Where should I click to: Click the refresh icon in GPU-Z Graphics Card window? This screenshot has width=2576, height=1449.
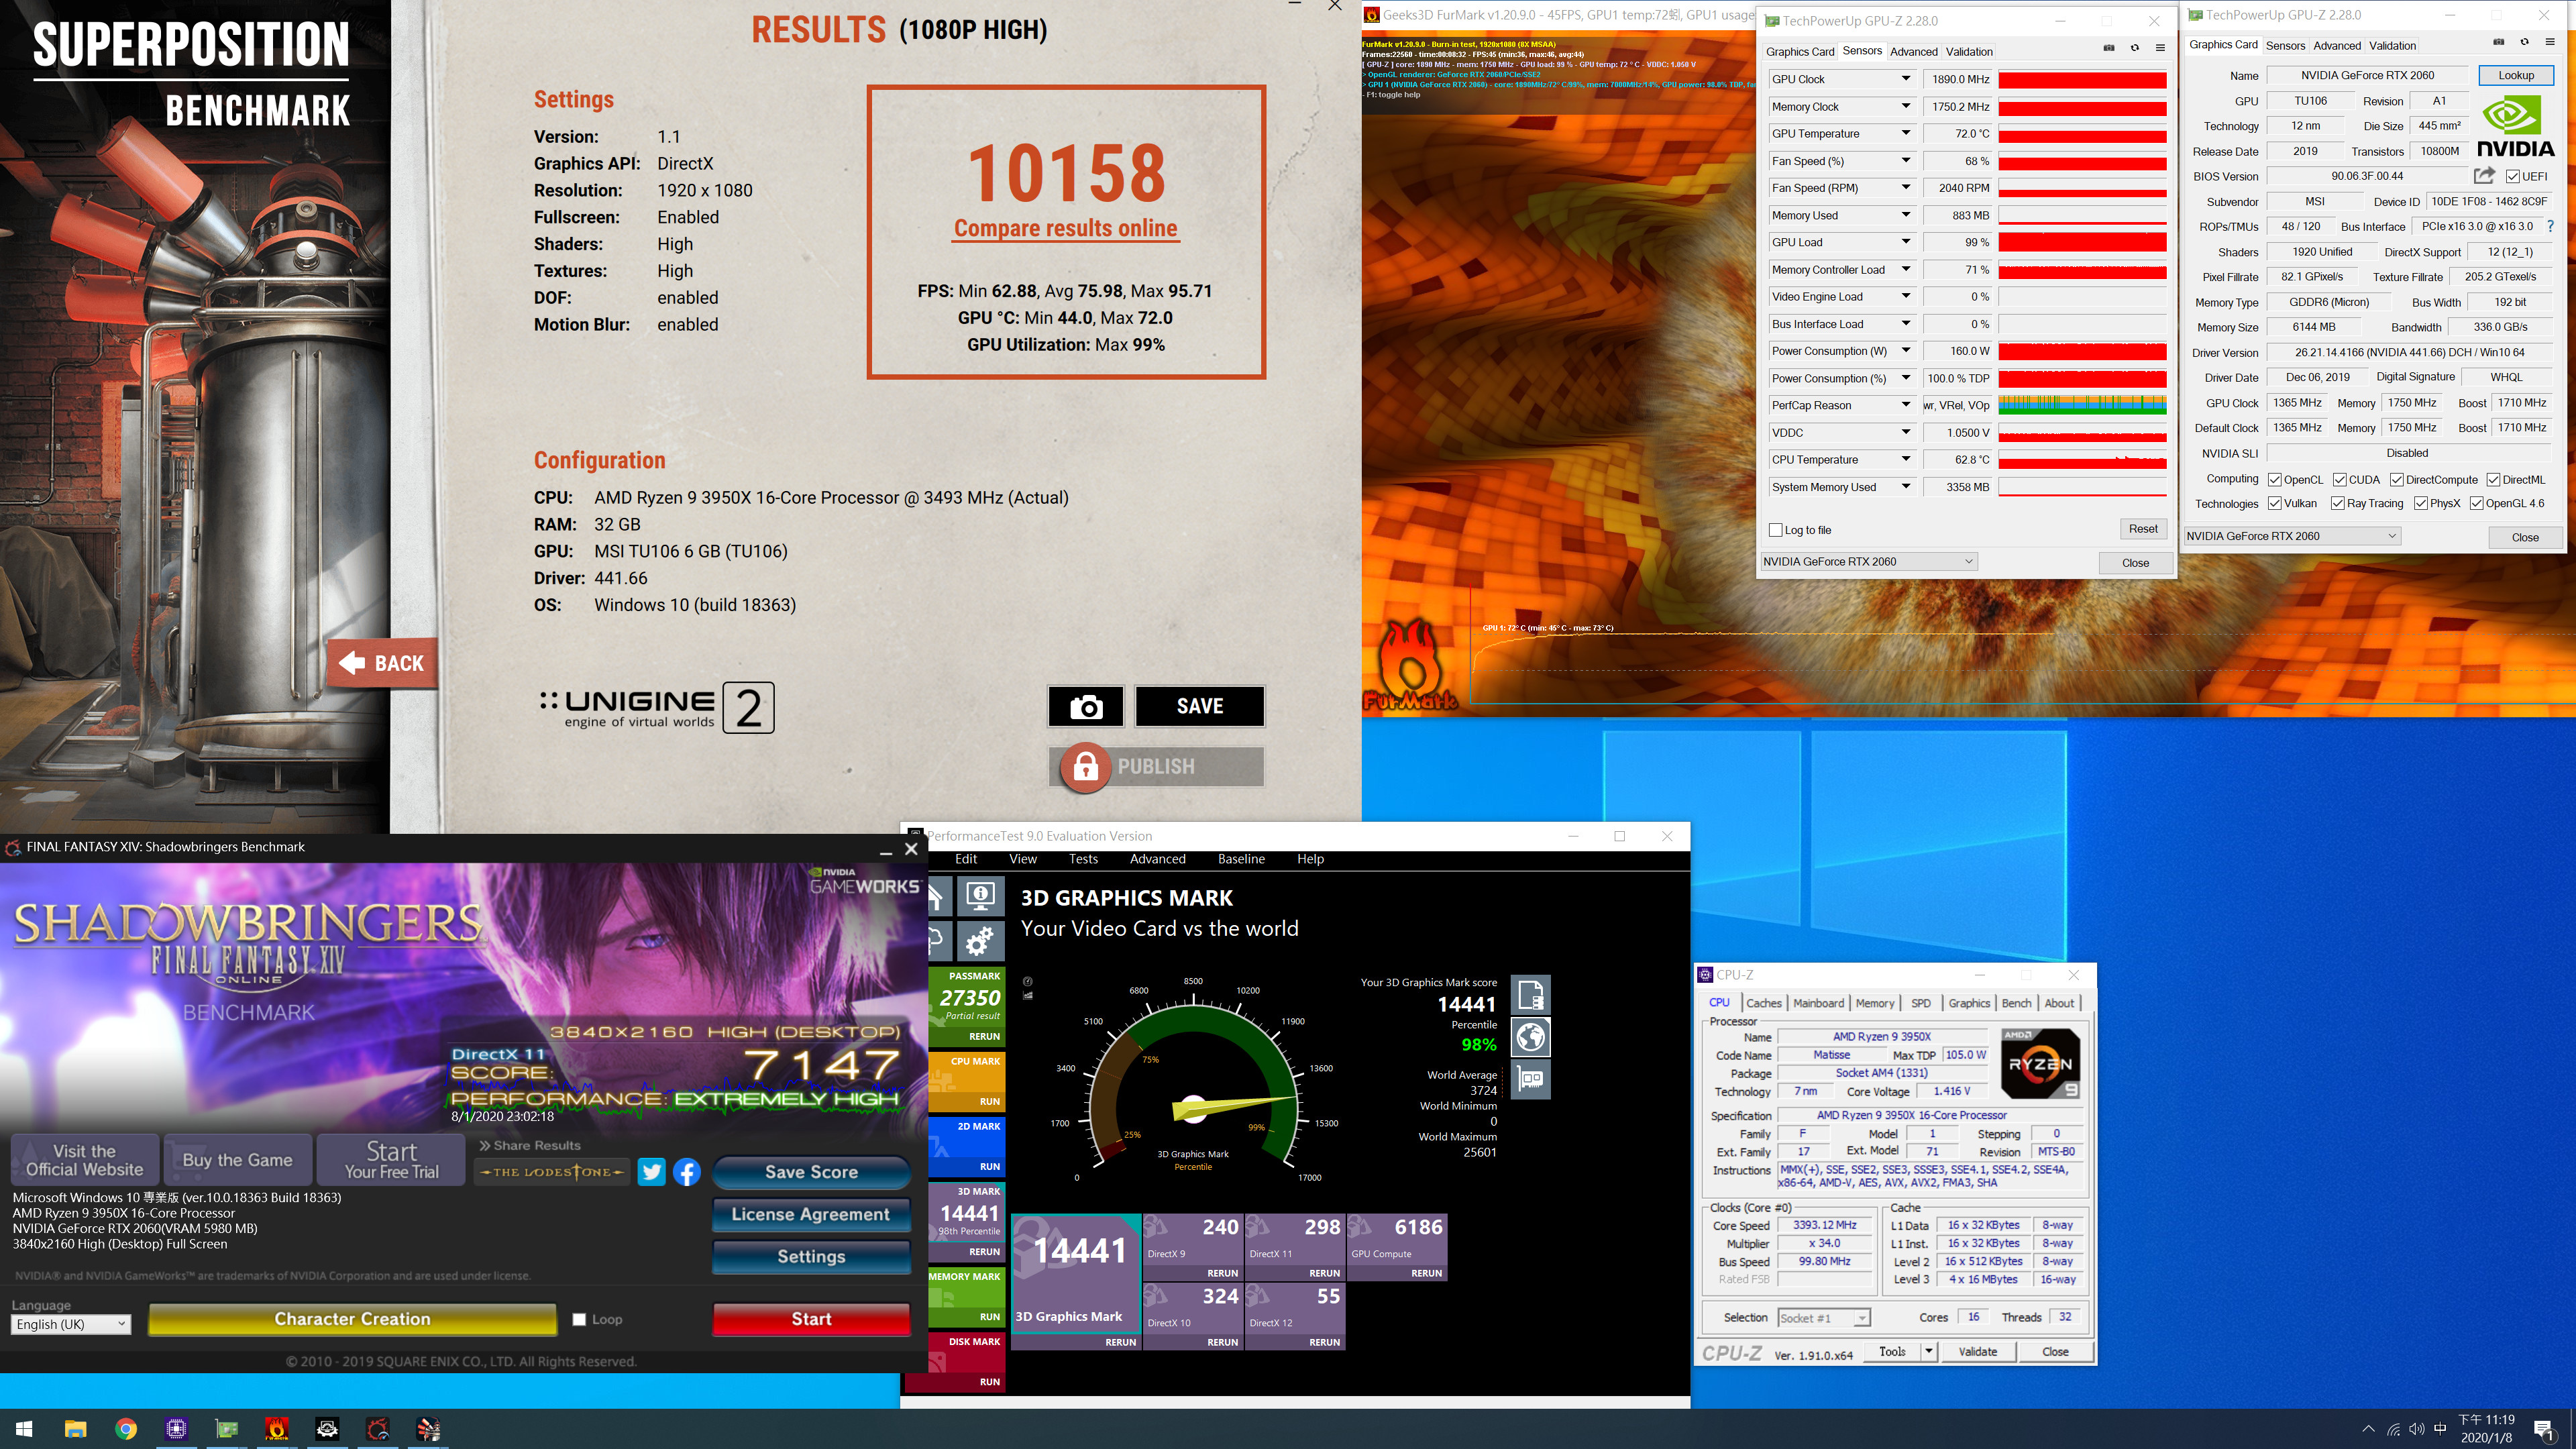coord(2524,42)
